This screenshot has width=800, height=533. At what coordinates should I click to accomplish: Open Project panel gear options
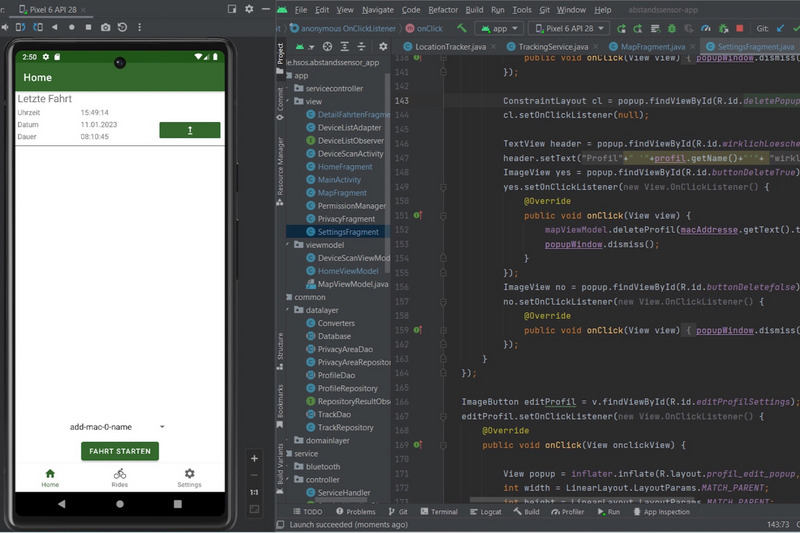pyautogui.click(x=383, y=46)
